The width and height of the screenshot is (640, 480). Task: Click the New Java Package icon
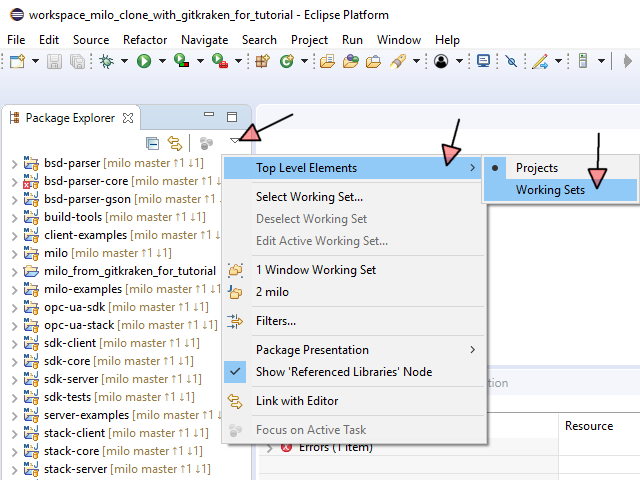(x=262, y=61)
